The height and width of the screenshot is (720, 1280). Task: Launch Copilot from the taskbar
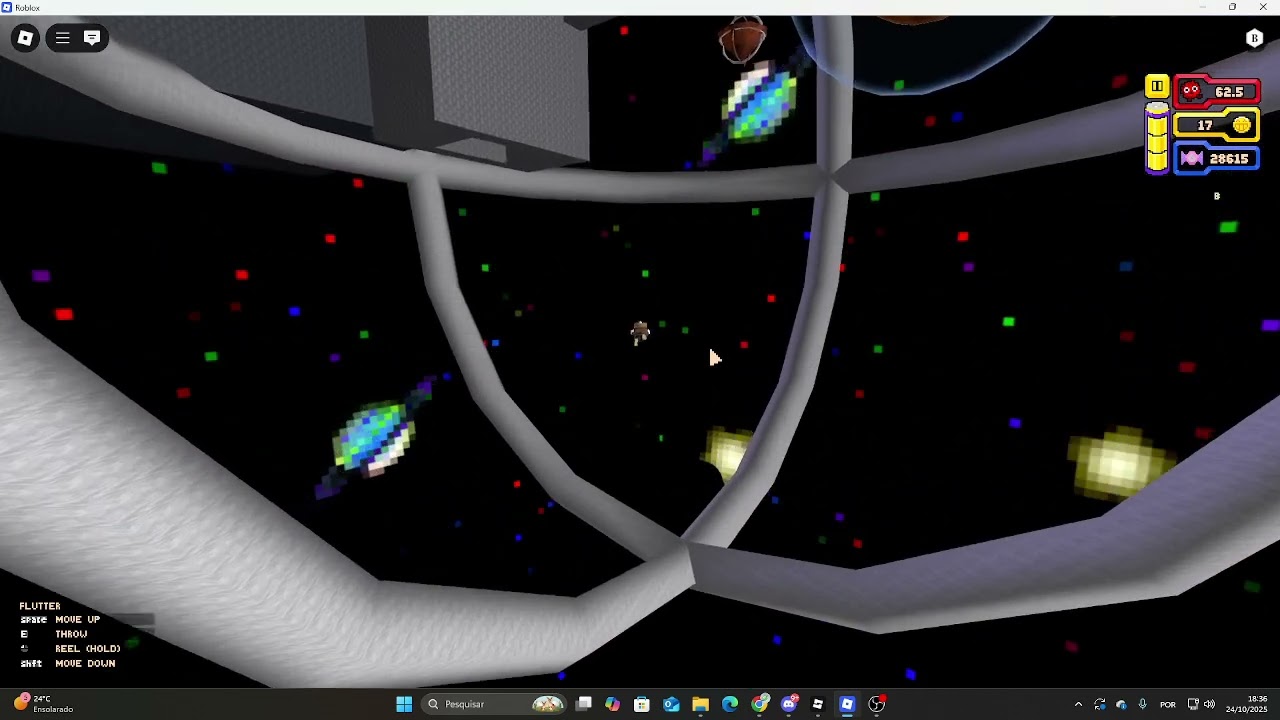(x=613, y=704)
